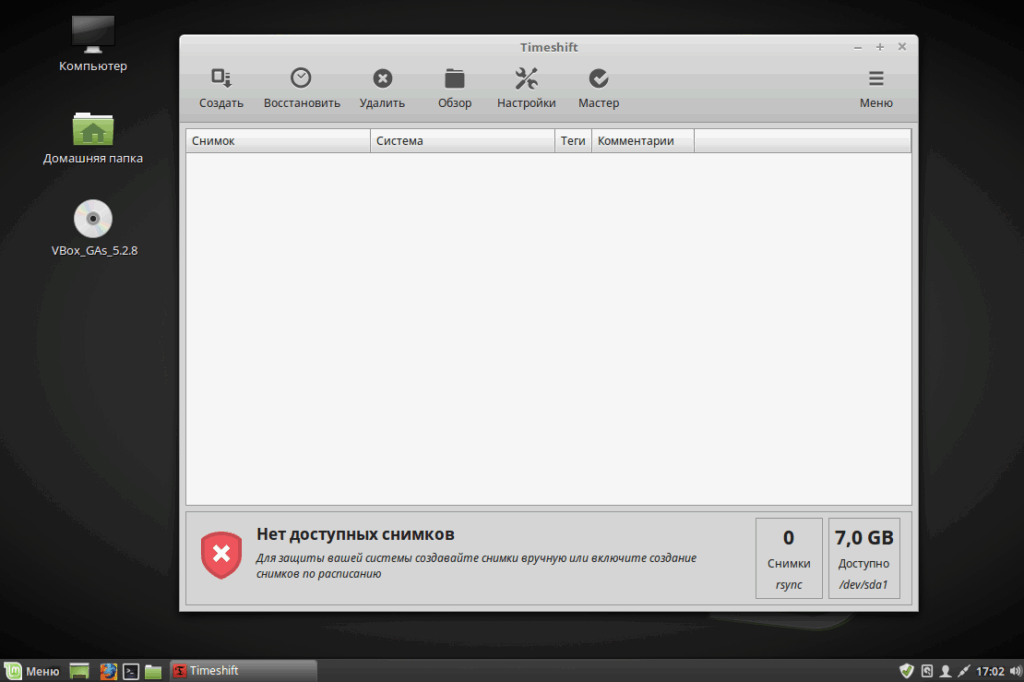Open Настройки settings tools icon
This screenshot has height=682, width=1024.
(x=526, y=78)
